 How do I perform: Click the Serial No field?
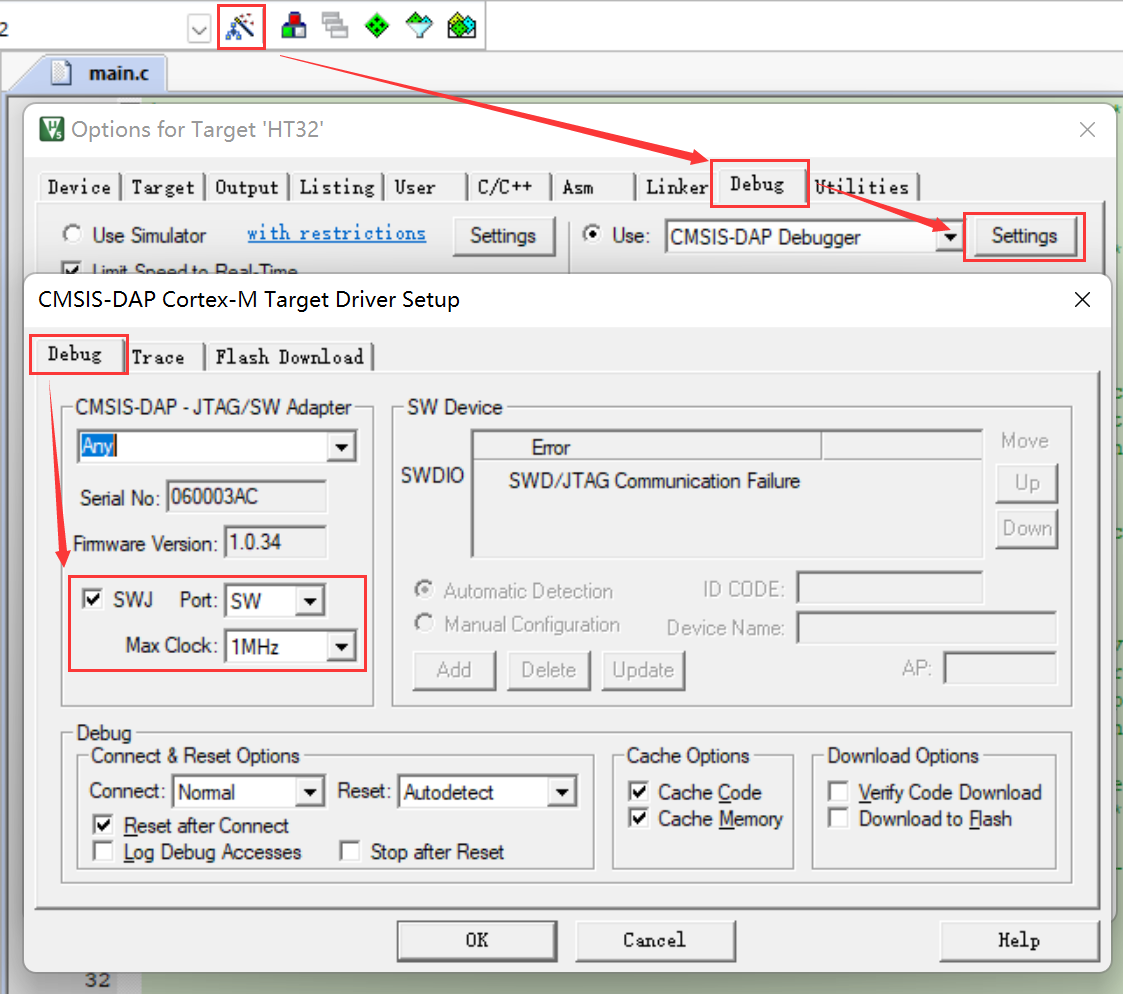246,497
